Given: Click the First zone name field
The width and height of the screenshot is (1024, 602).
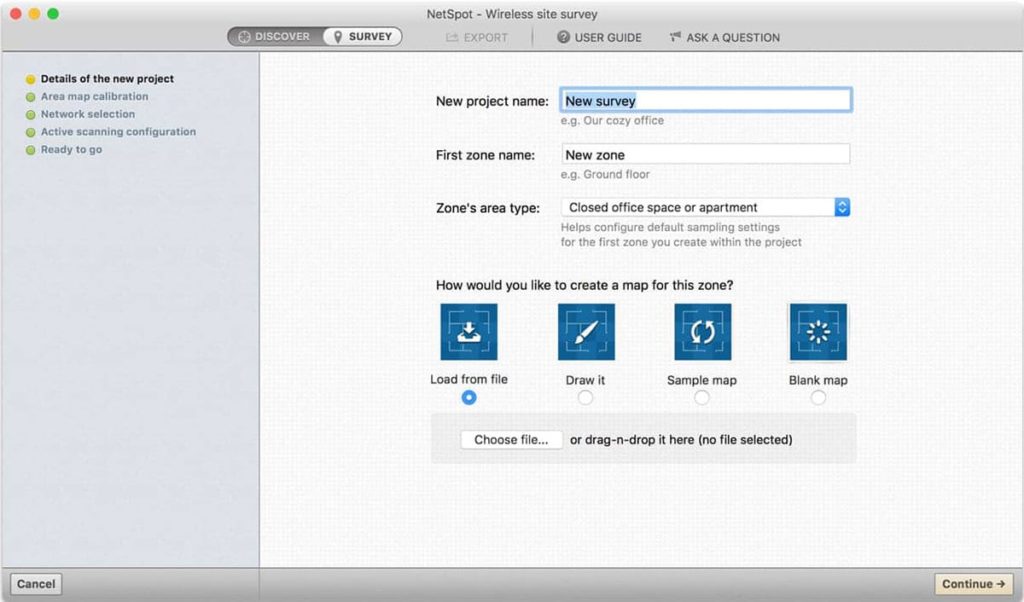Looking at the screenshot, I should [x=705, y=155].
